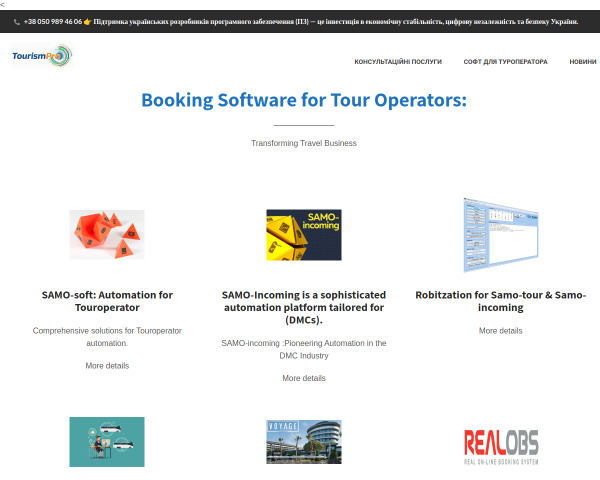Open the REALOBS booking system logo
This screenshot has height=480, width=600.
pyautogui.click(x=501, y=447)
